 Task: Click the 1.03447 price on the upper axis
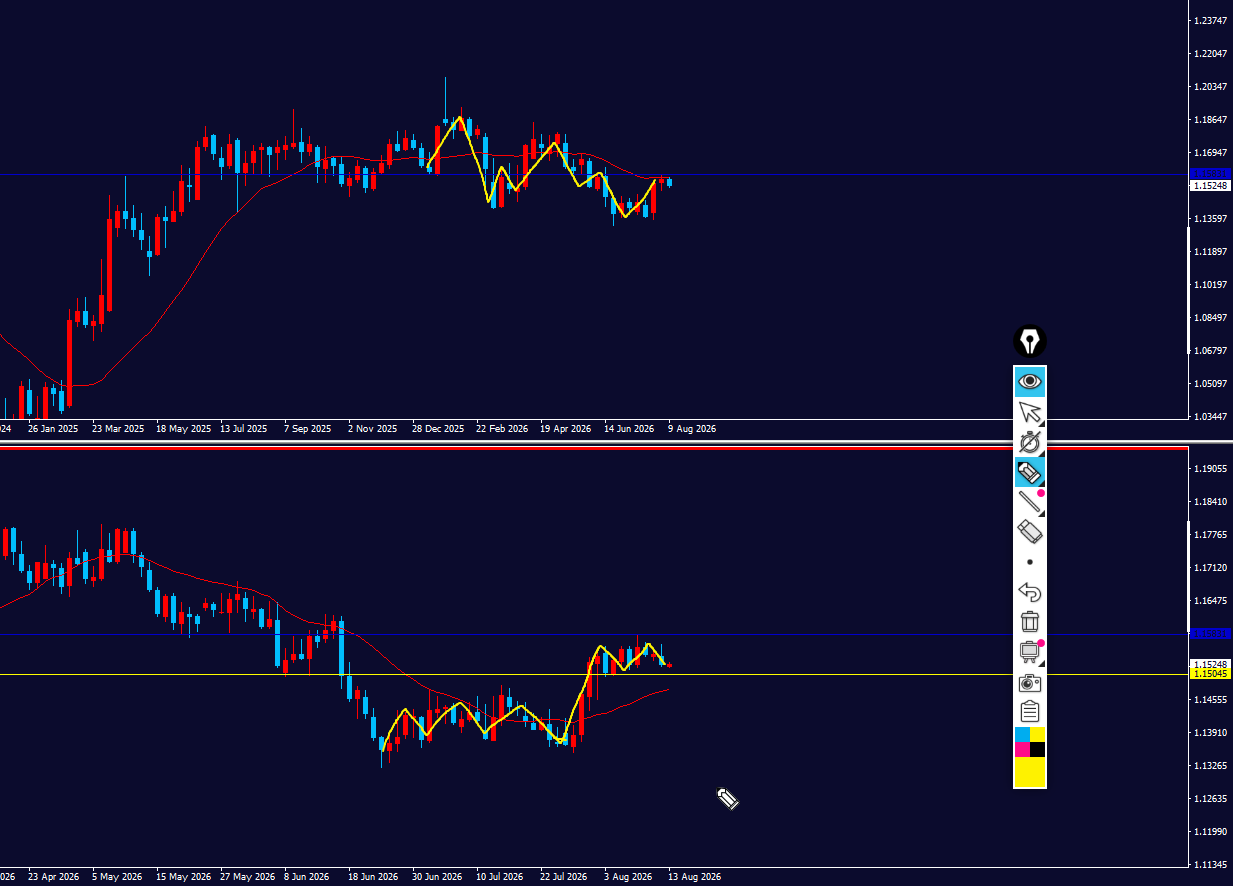click(1210, 416)
